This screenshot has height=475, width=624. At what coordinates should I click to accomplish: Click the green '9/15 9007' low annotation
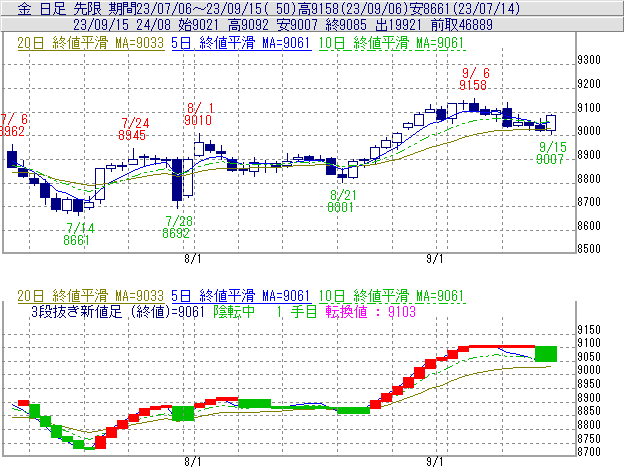point(551,153)
